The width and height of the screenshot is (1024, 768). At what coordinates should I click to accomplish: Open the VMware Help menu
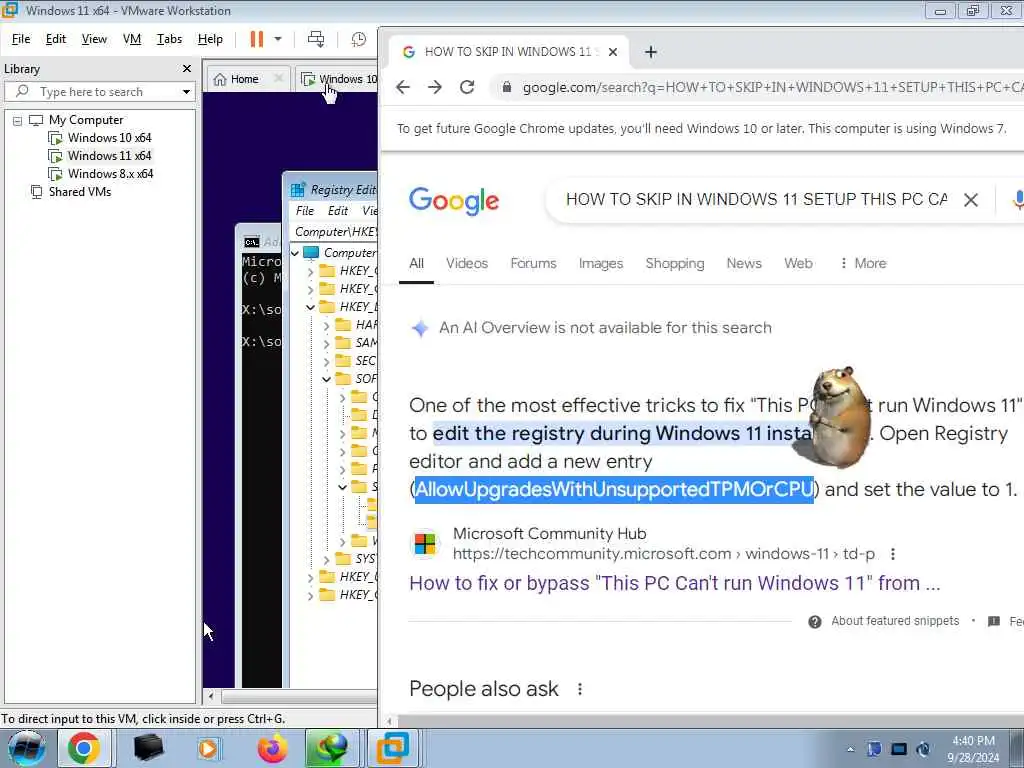[210, 39]
